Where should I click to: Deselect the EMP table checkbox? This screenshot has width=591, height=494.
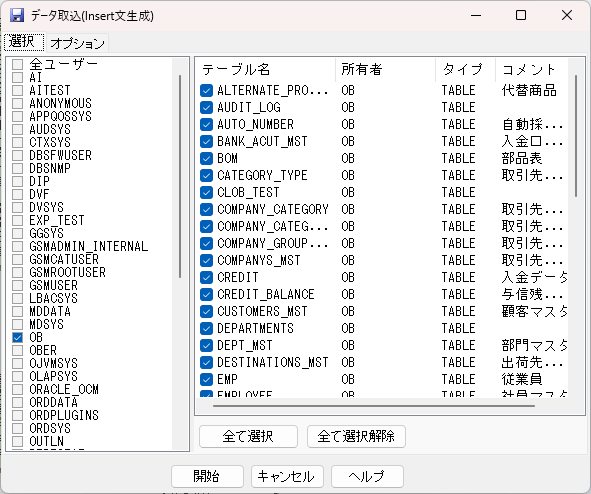[206, 379]
